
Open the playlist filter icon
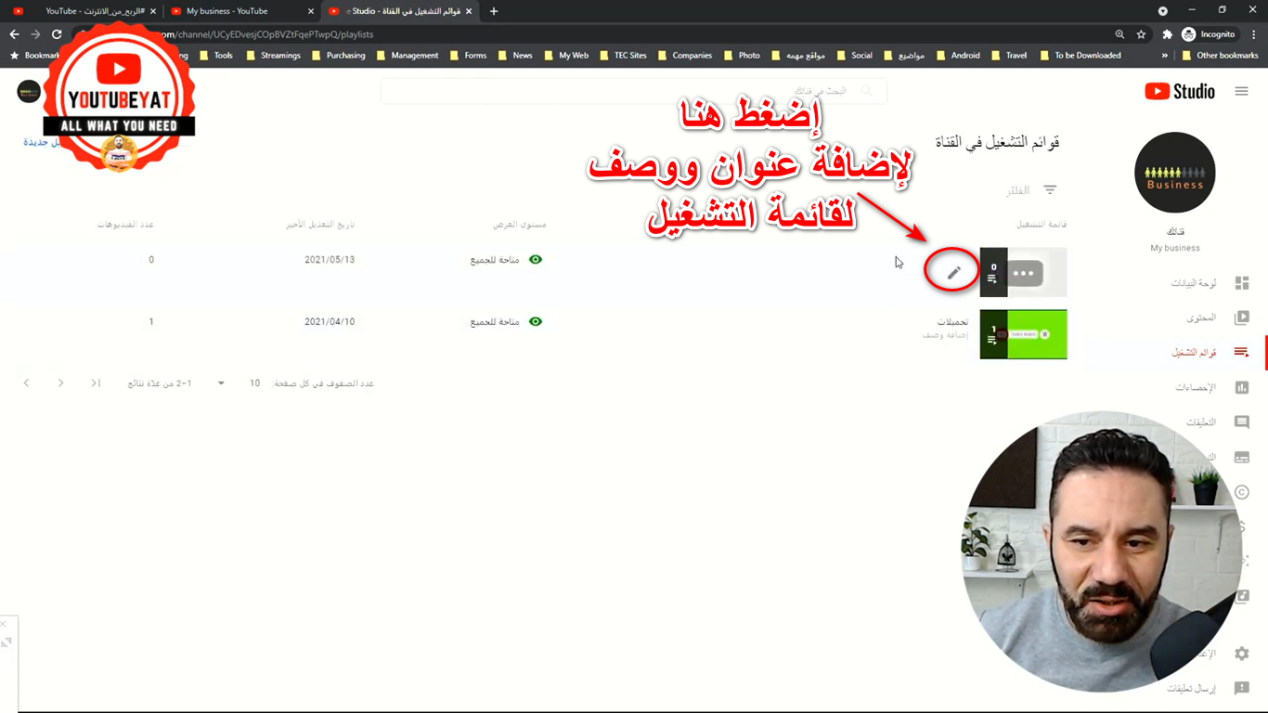[1050, 190]
